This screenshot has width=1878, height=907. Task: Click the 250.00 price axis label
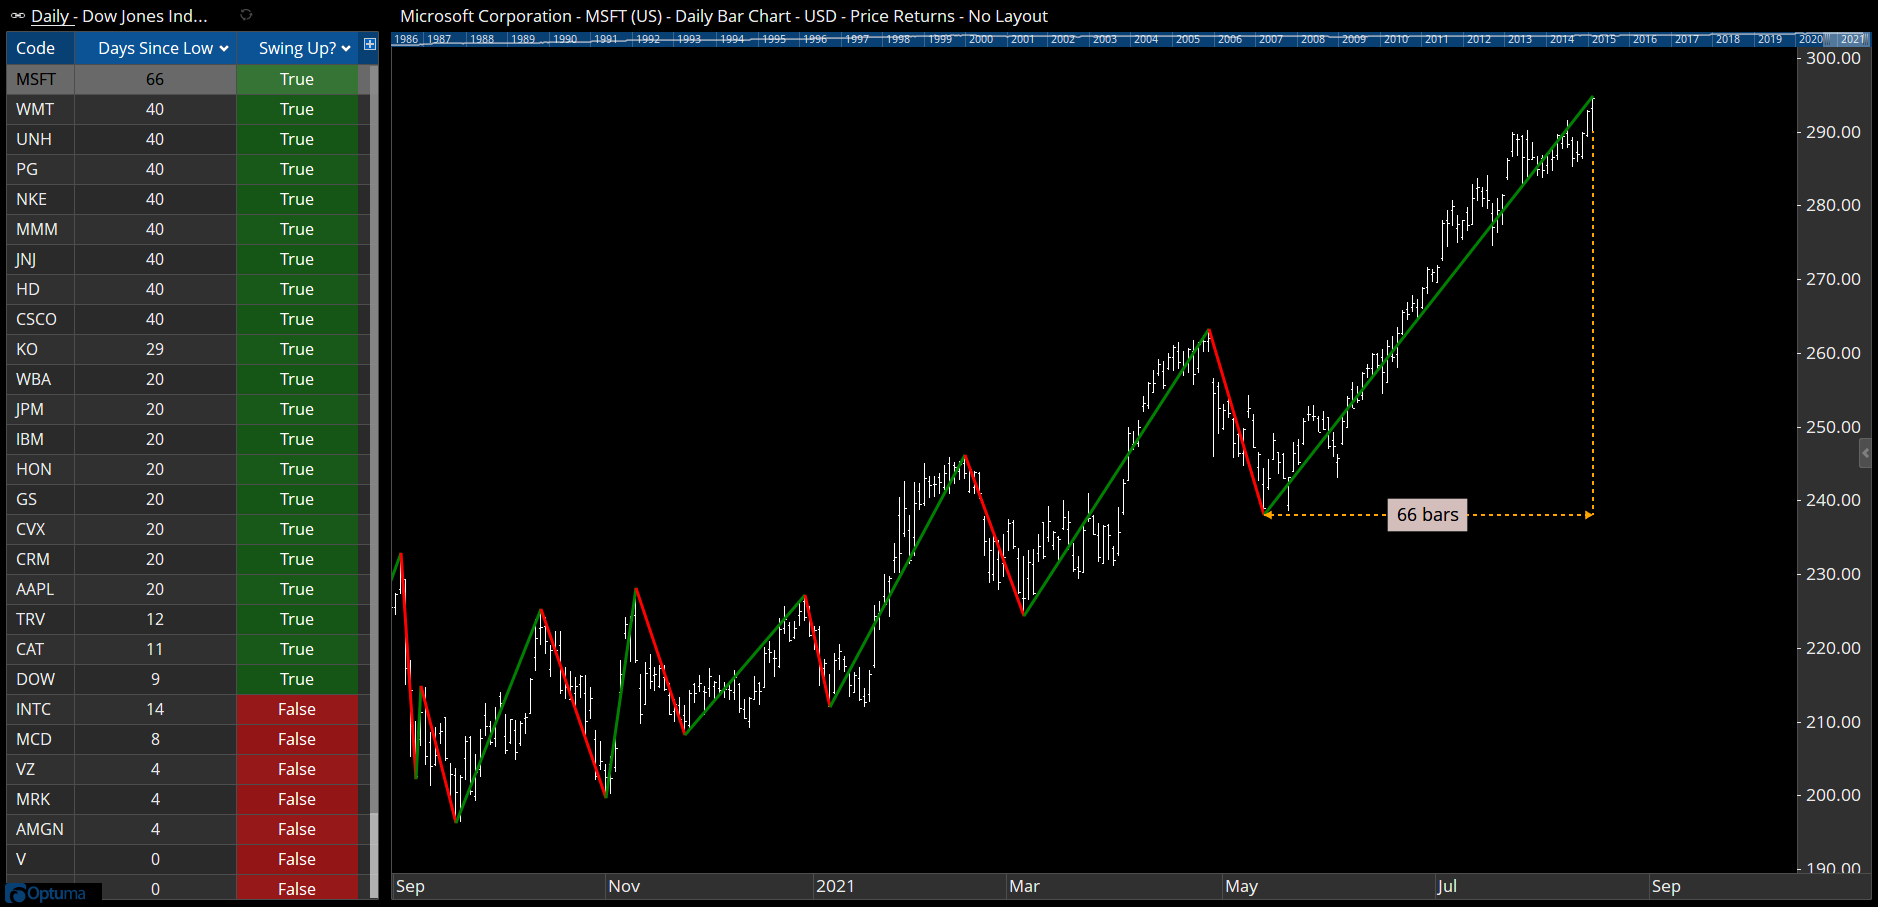(1833, 427)
